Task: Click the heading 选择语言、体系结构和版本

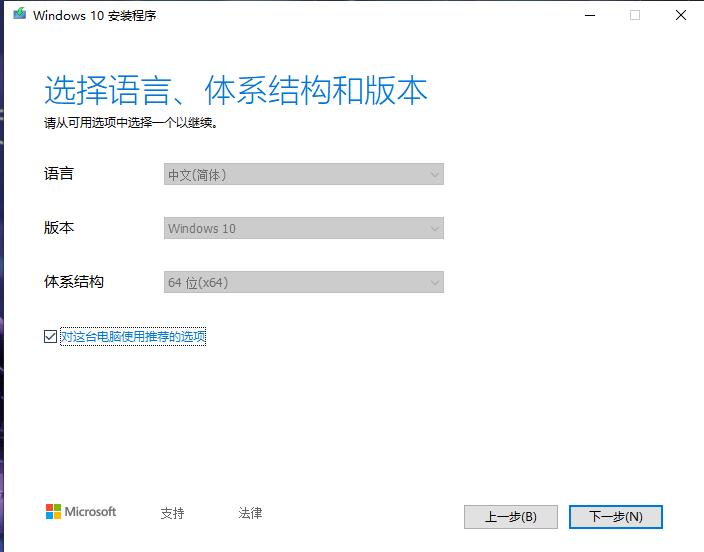Action: pyautogui.click(x=236, y=90)
